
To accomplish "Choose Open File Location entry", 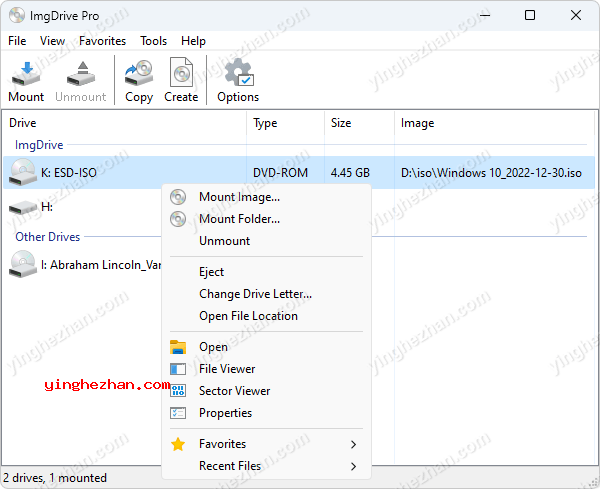I will 266,316.
